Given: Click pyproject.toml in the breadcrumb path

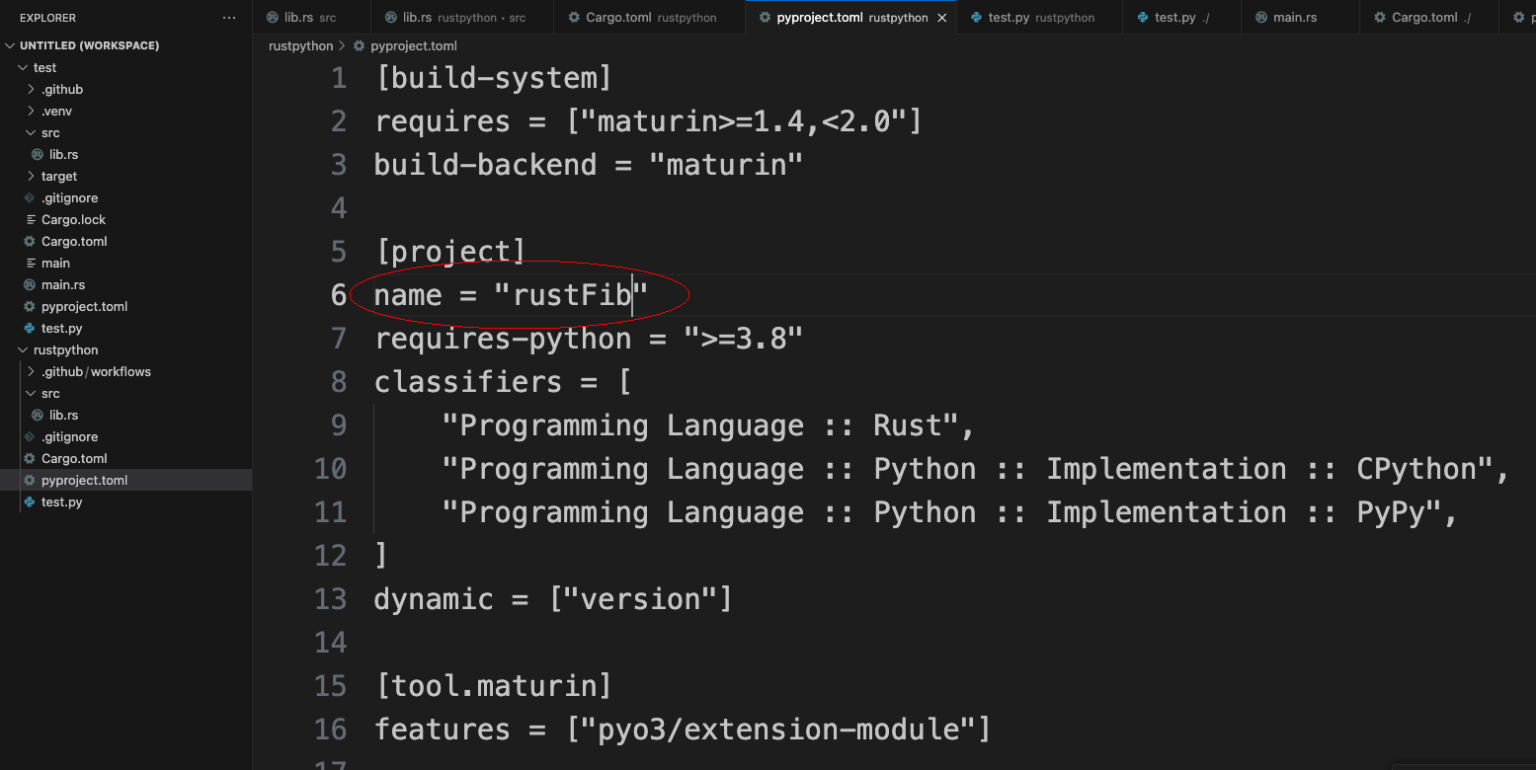Looking at the screenshot, I should [413, 46].
